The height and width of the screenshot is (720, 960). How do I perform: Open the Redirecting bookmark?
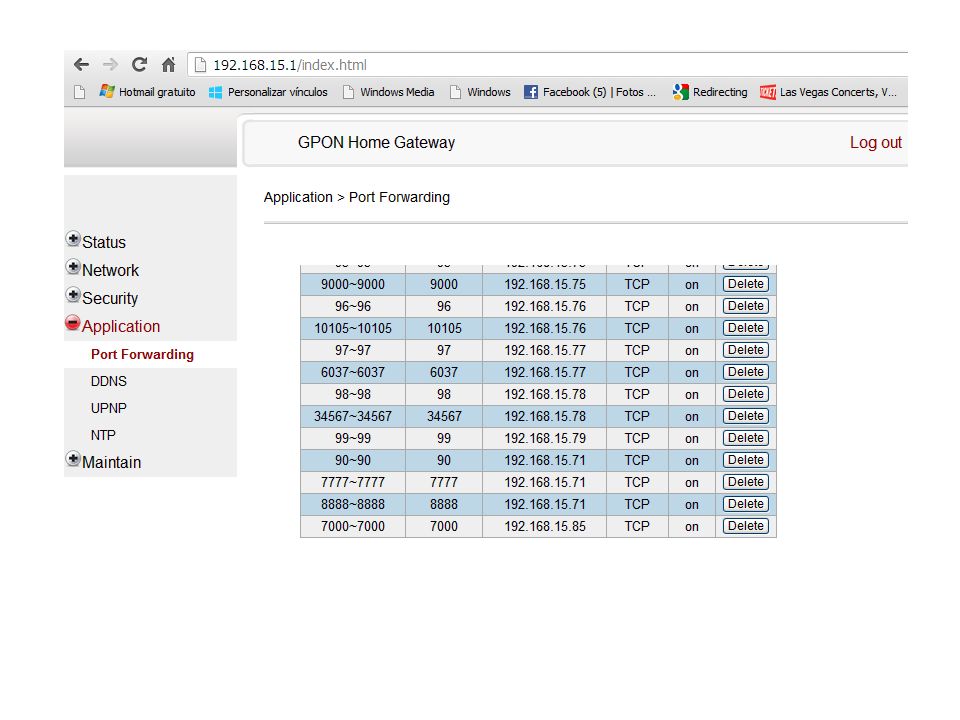(710, 92)
